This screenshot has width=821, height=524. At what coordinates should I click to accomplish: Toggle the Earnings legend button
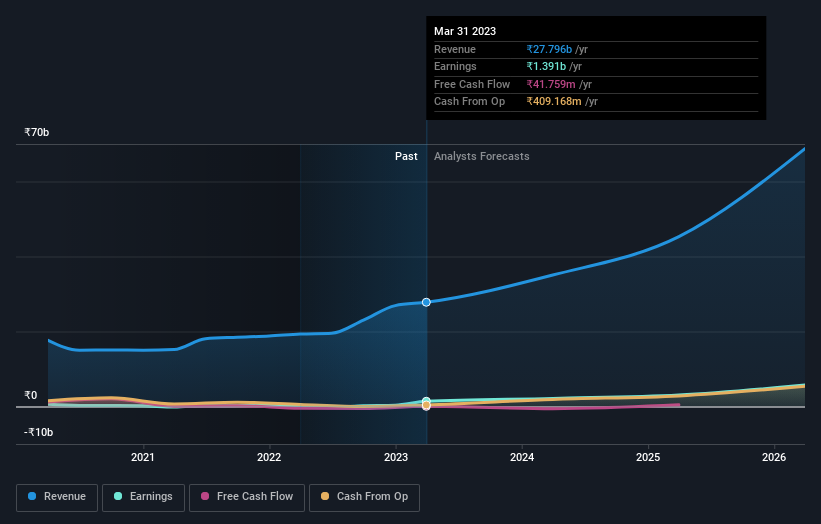coord(143,497)
